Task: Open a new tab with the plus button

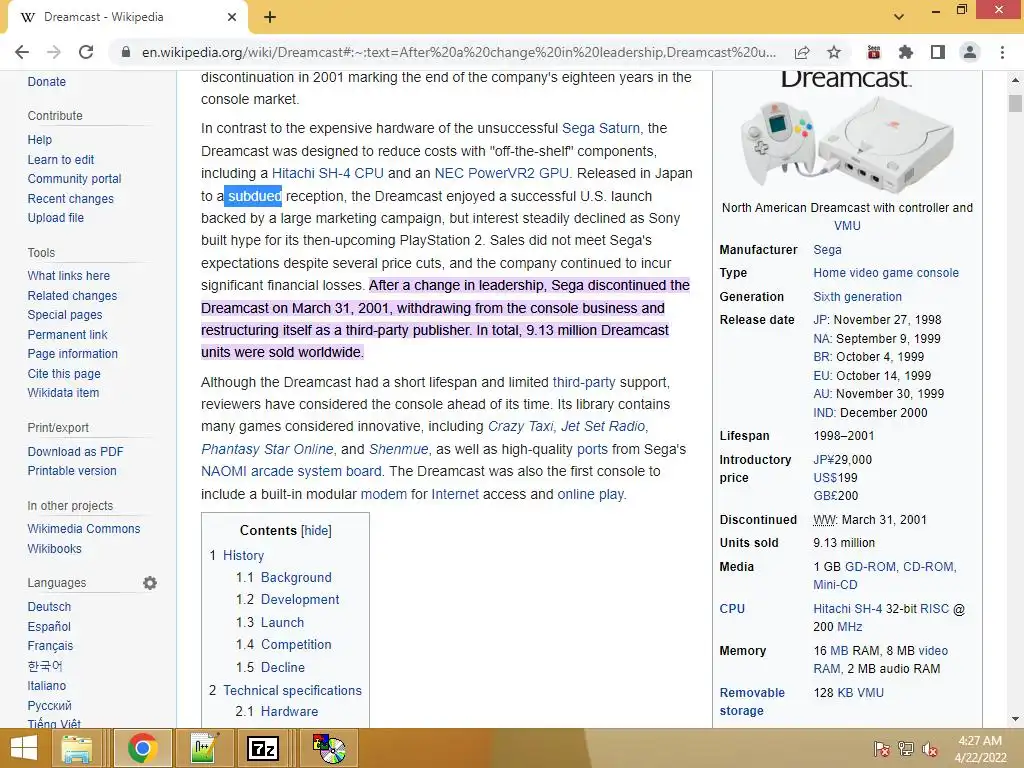Action: [x=270, y=18]
